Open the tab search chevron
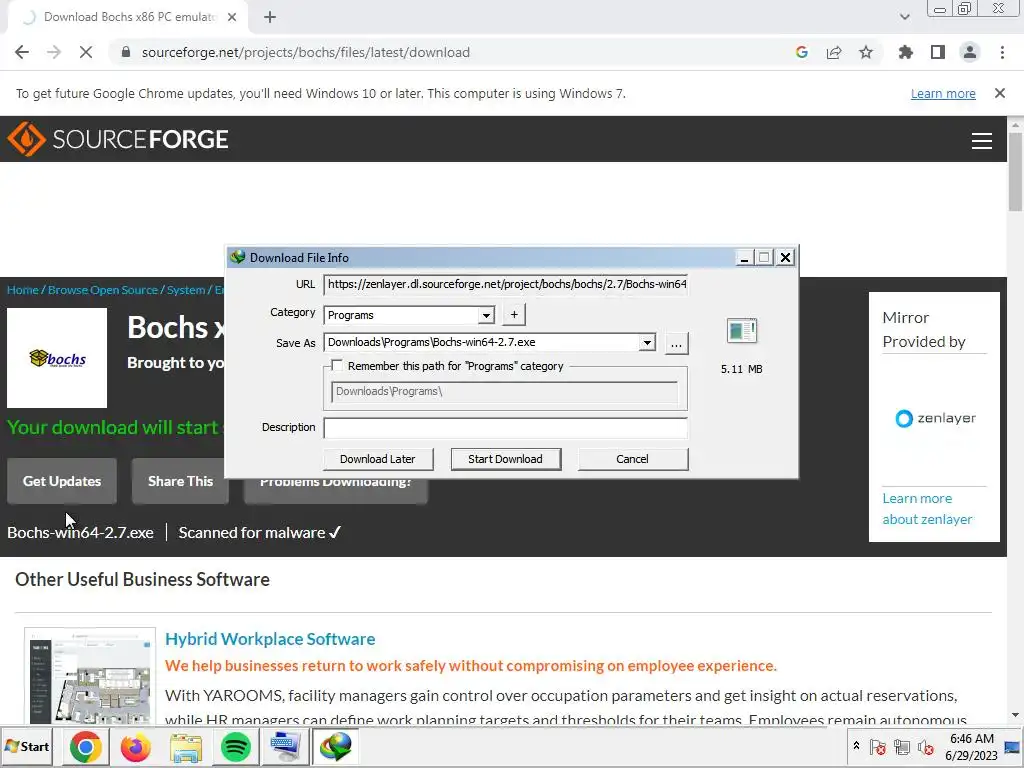1024x768 pixels. pyautogui.click(x=904, y=17)
